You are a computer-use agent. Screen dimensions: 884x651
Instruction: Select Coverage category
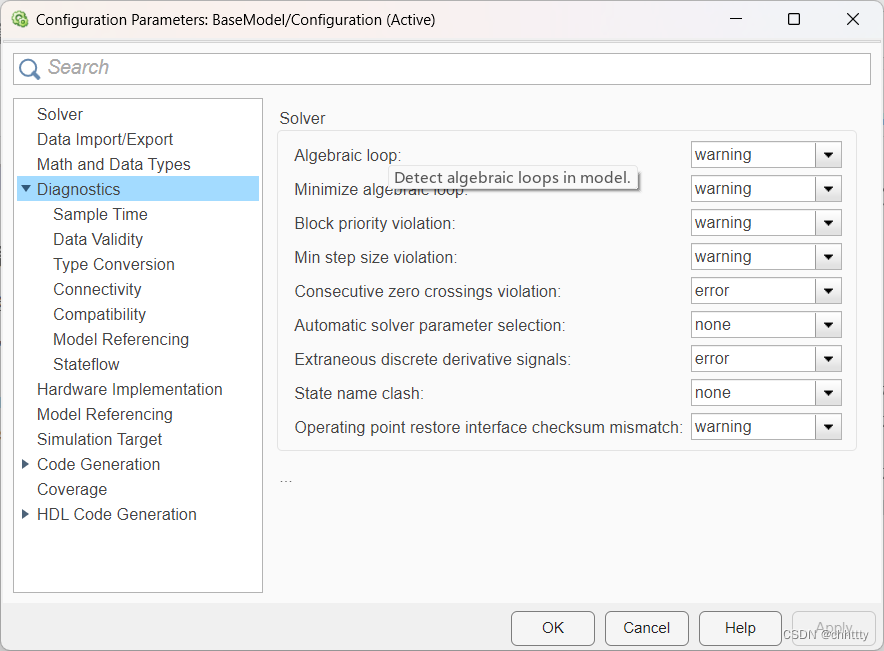coord(72,489)
